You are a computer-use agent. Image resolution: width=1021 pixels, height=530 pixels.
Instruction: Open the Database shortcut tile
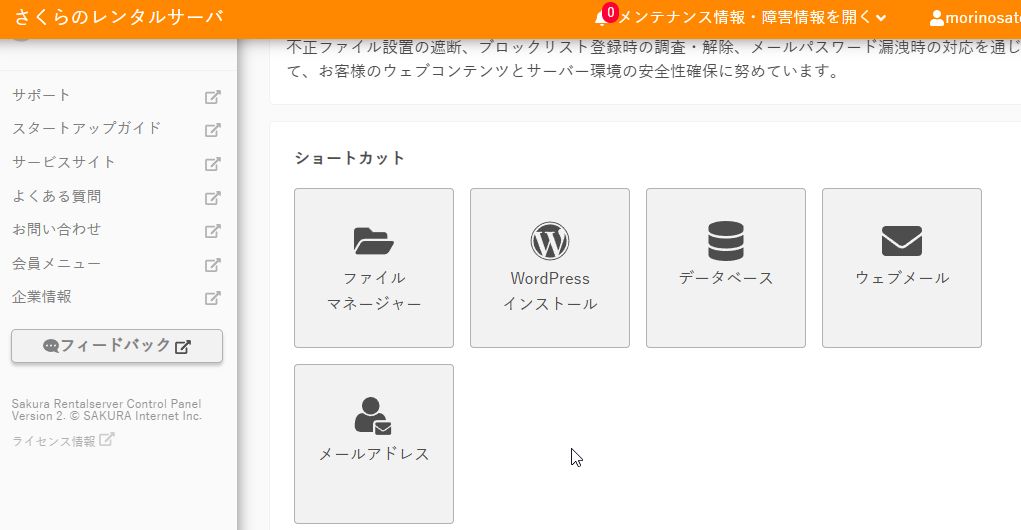pos(725,268)
